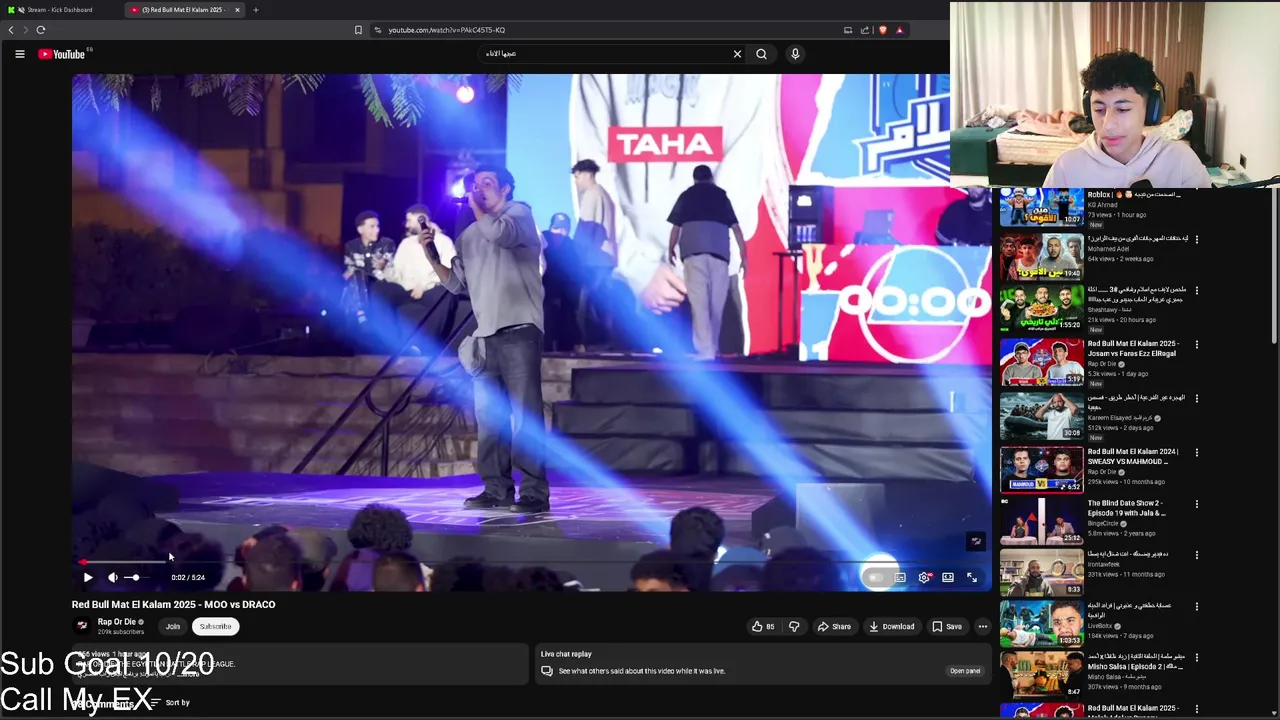Open options menu for The Blind Date Show
Screen dimensions: 1280x720
[1197, 504]
